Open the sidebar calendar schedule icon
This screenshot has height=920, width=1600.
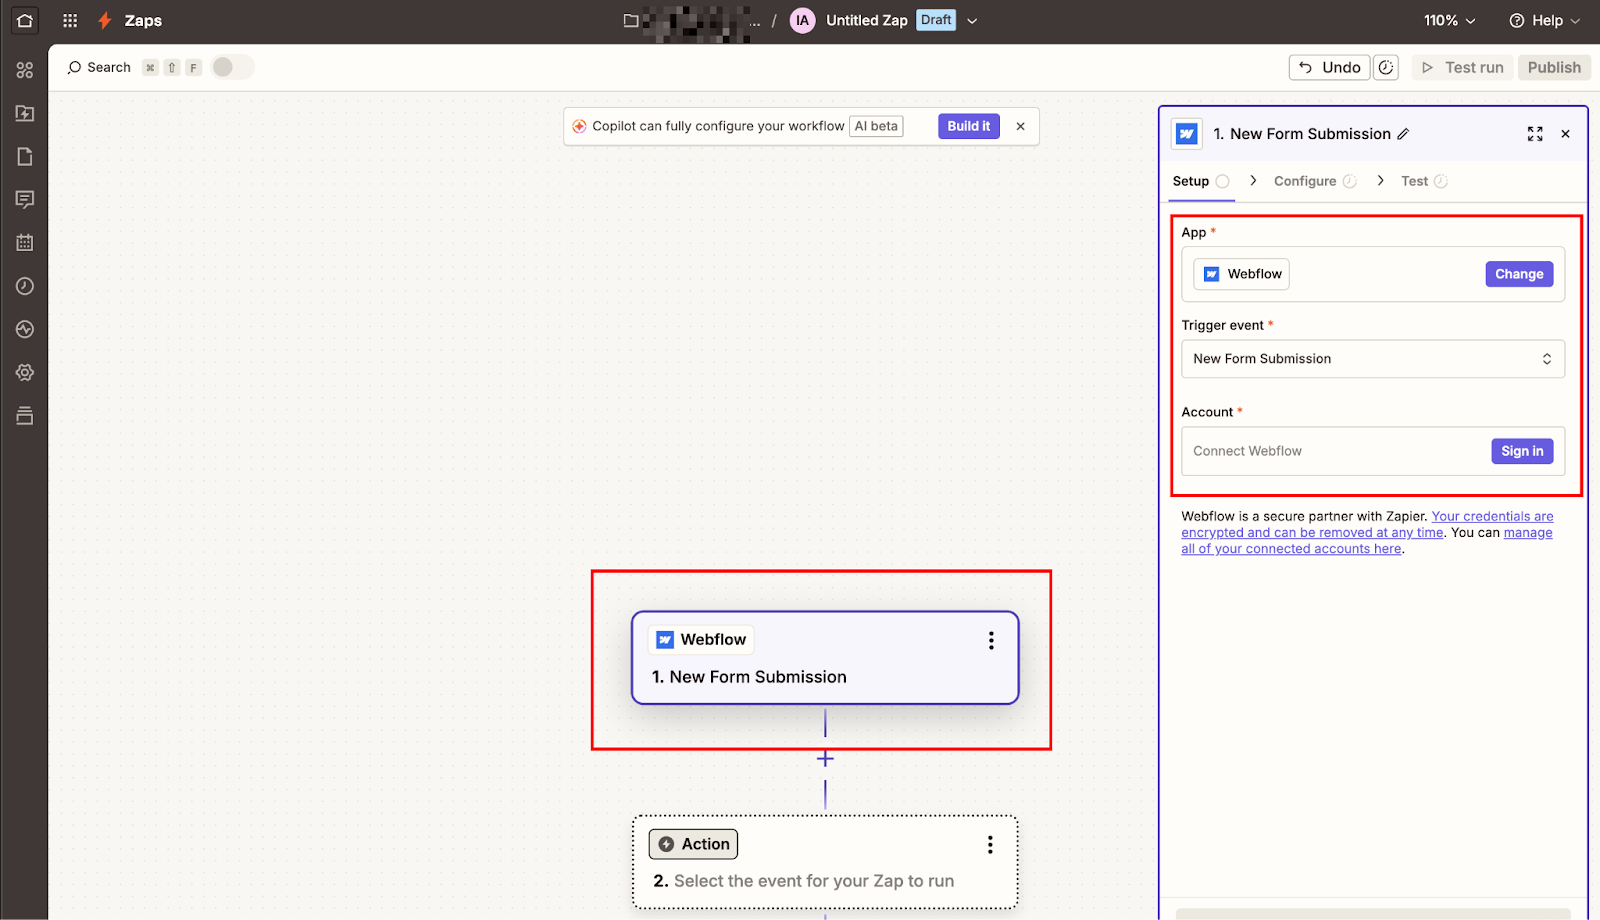pos(25,242)
